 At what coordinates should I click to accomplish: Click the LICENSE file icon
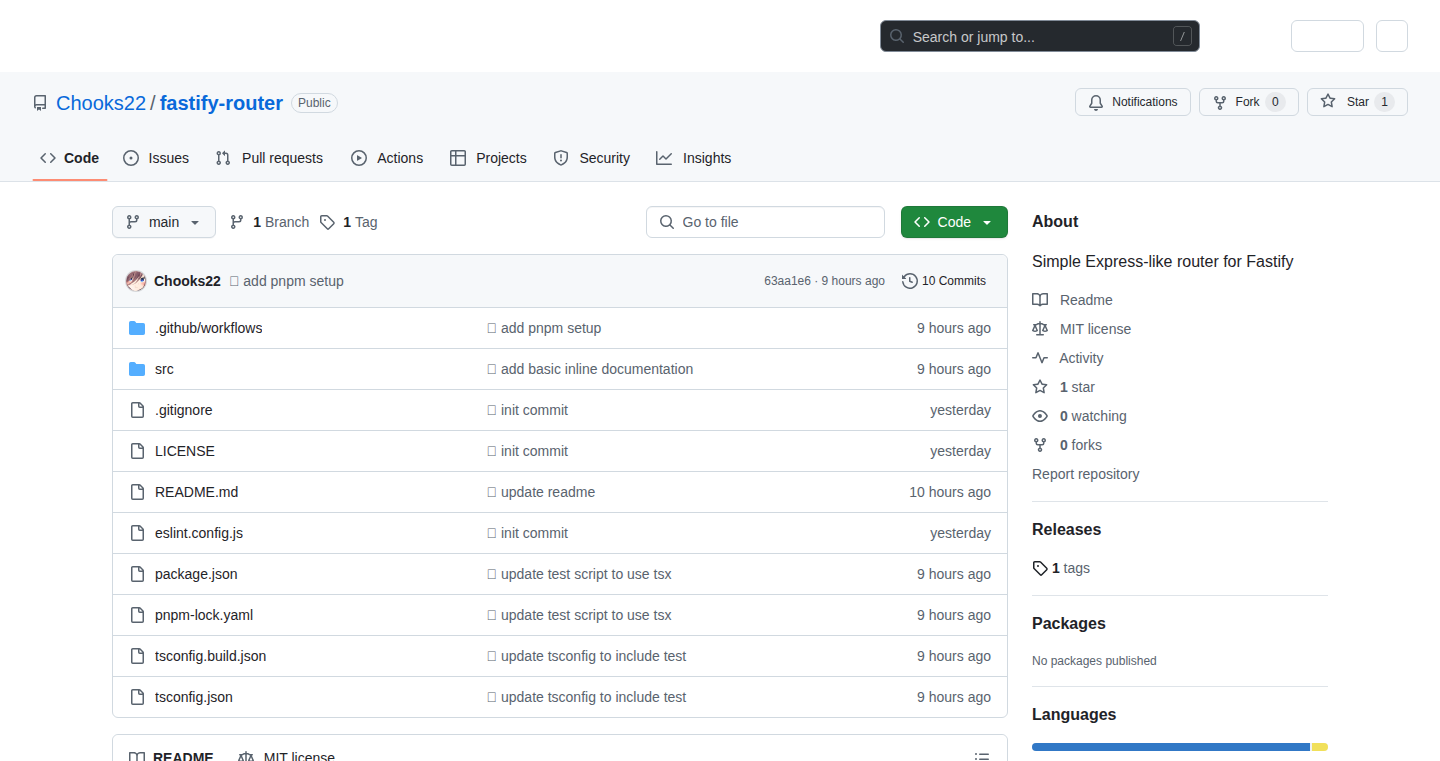coord(137,451)
